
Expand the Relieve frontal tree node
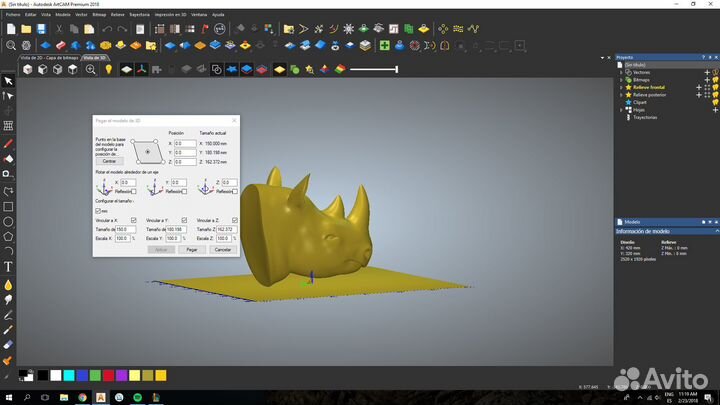tap(621, 87)
